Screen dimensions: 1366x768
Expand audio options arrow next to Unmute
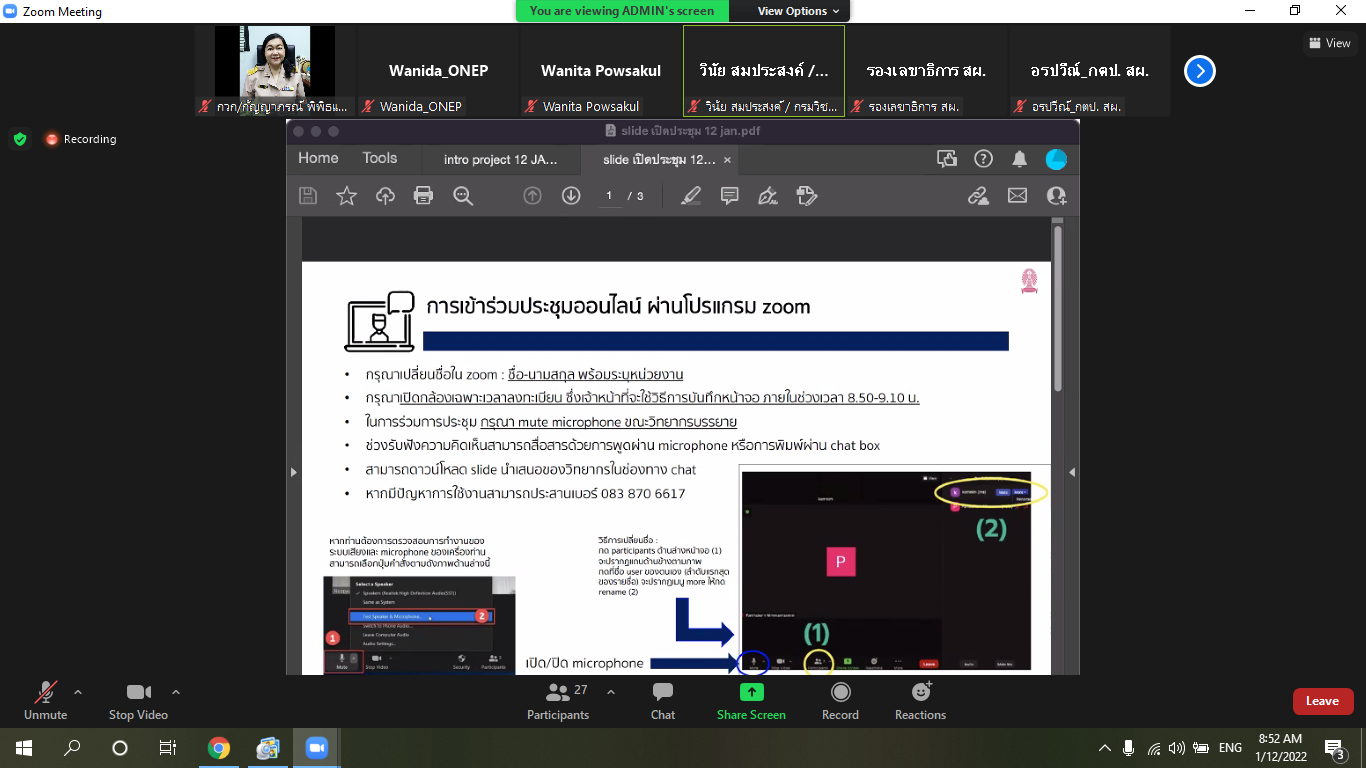(x=78, y=692)
